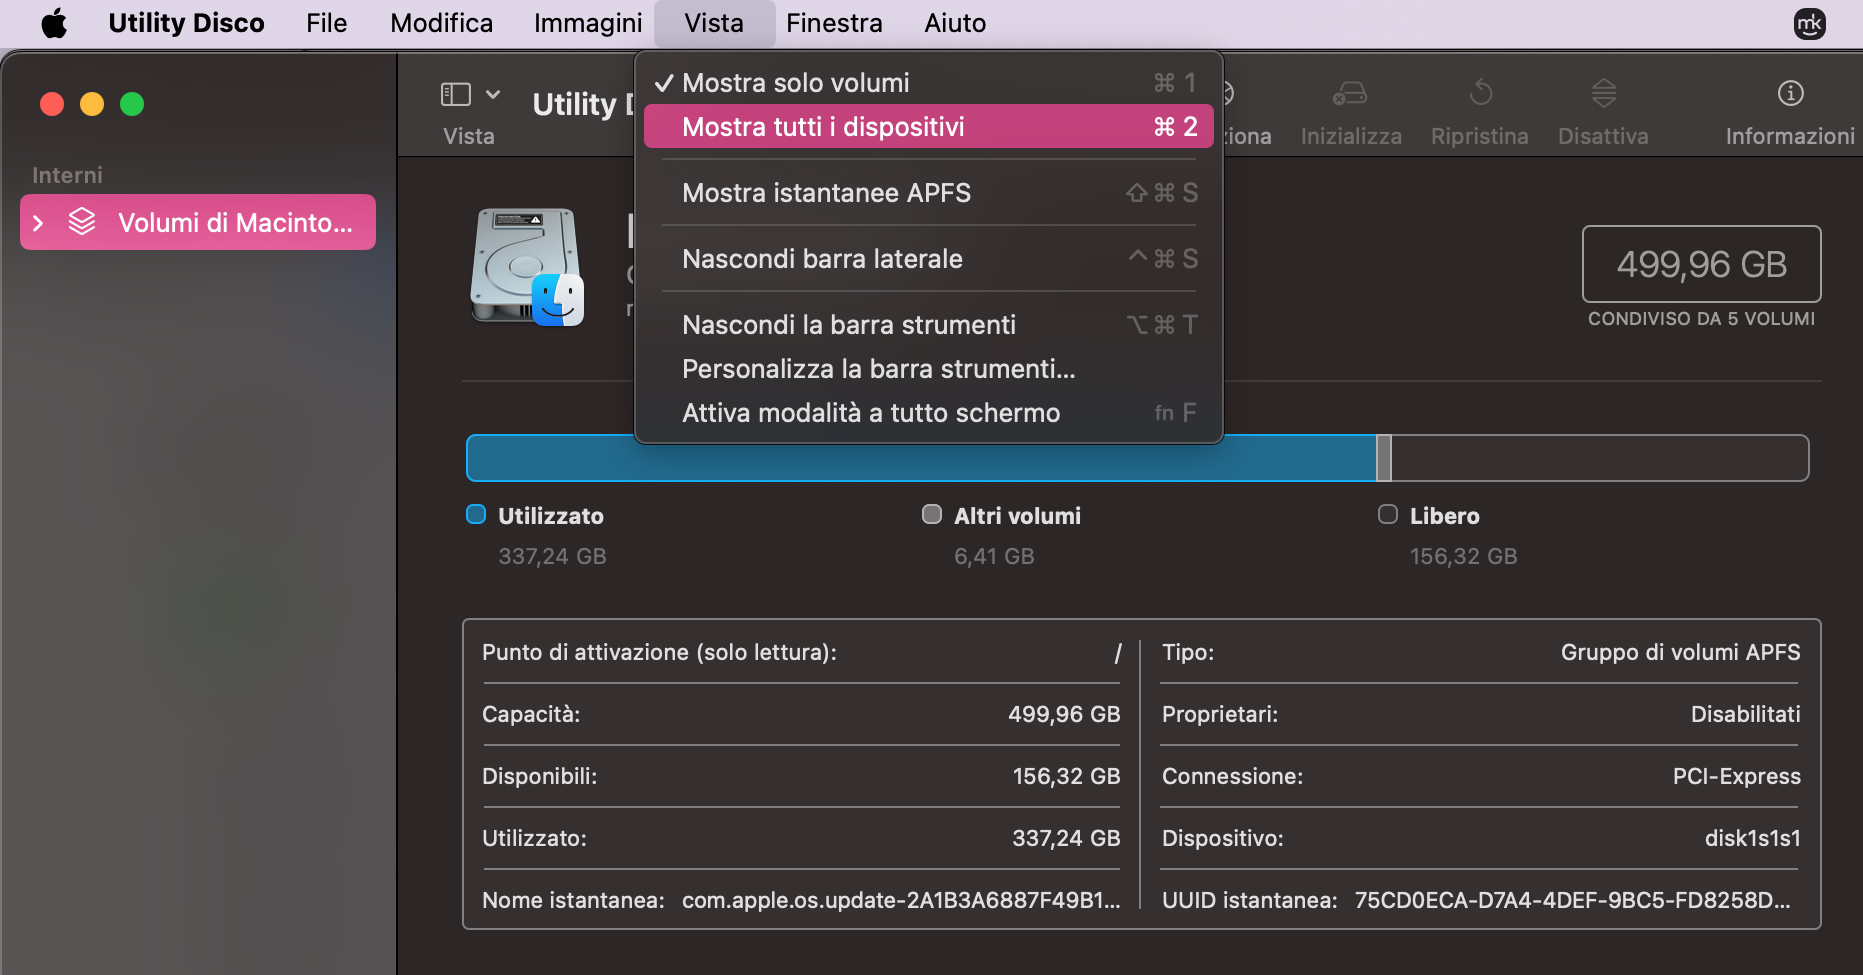1863x975 pixels.
Task: Click the green full-screen window button
Action: click(132, 104)
